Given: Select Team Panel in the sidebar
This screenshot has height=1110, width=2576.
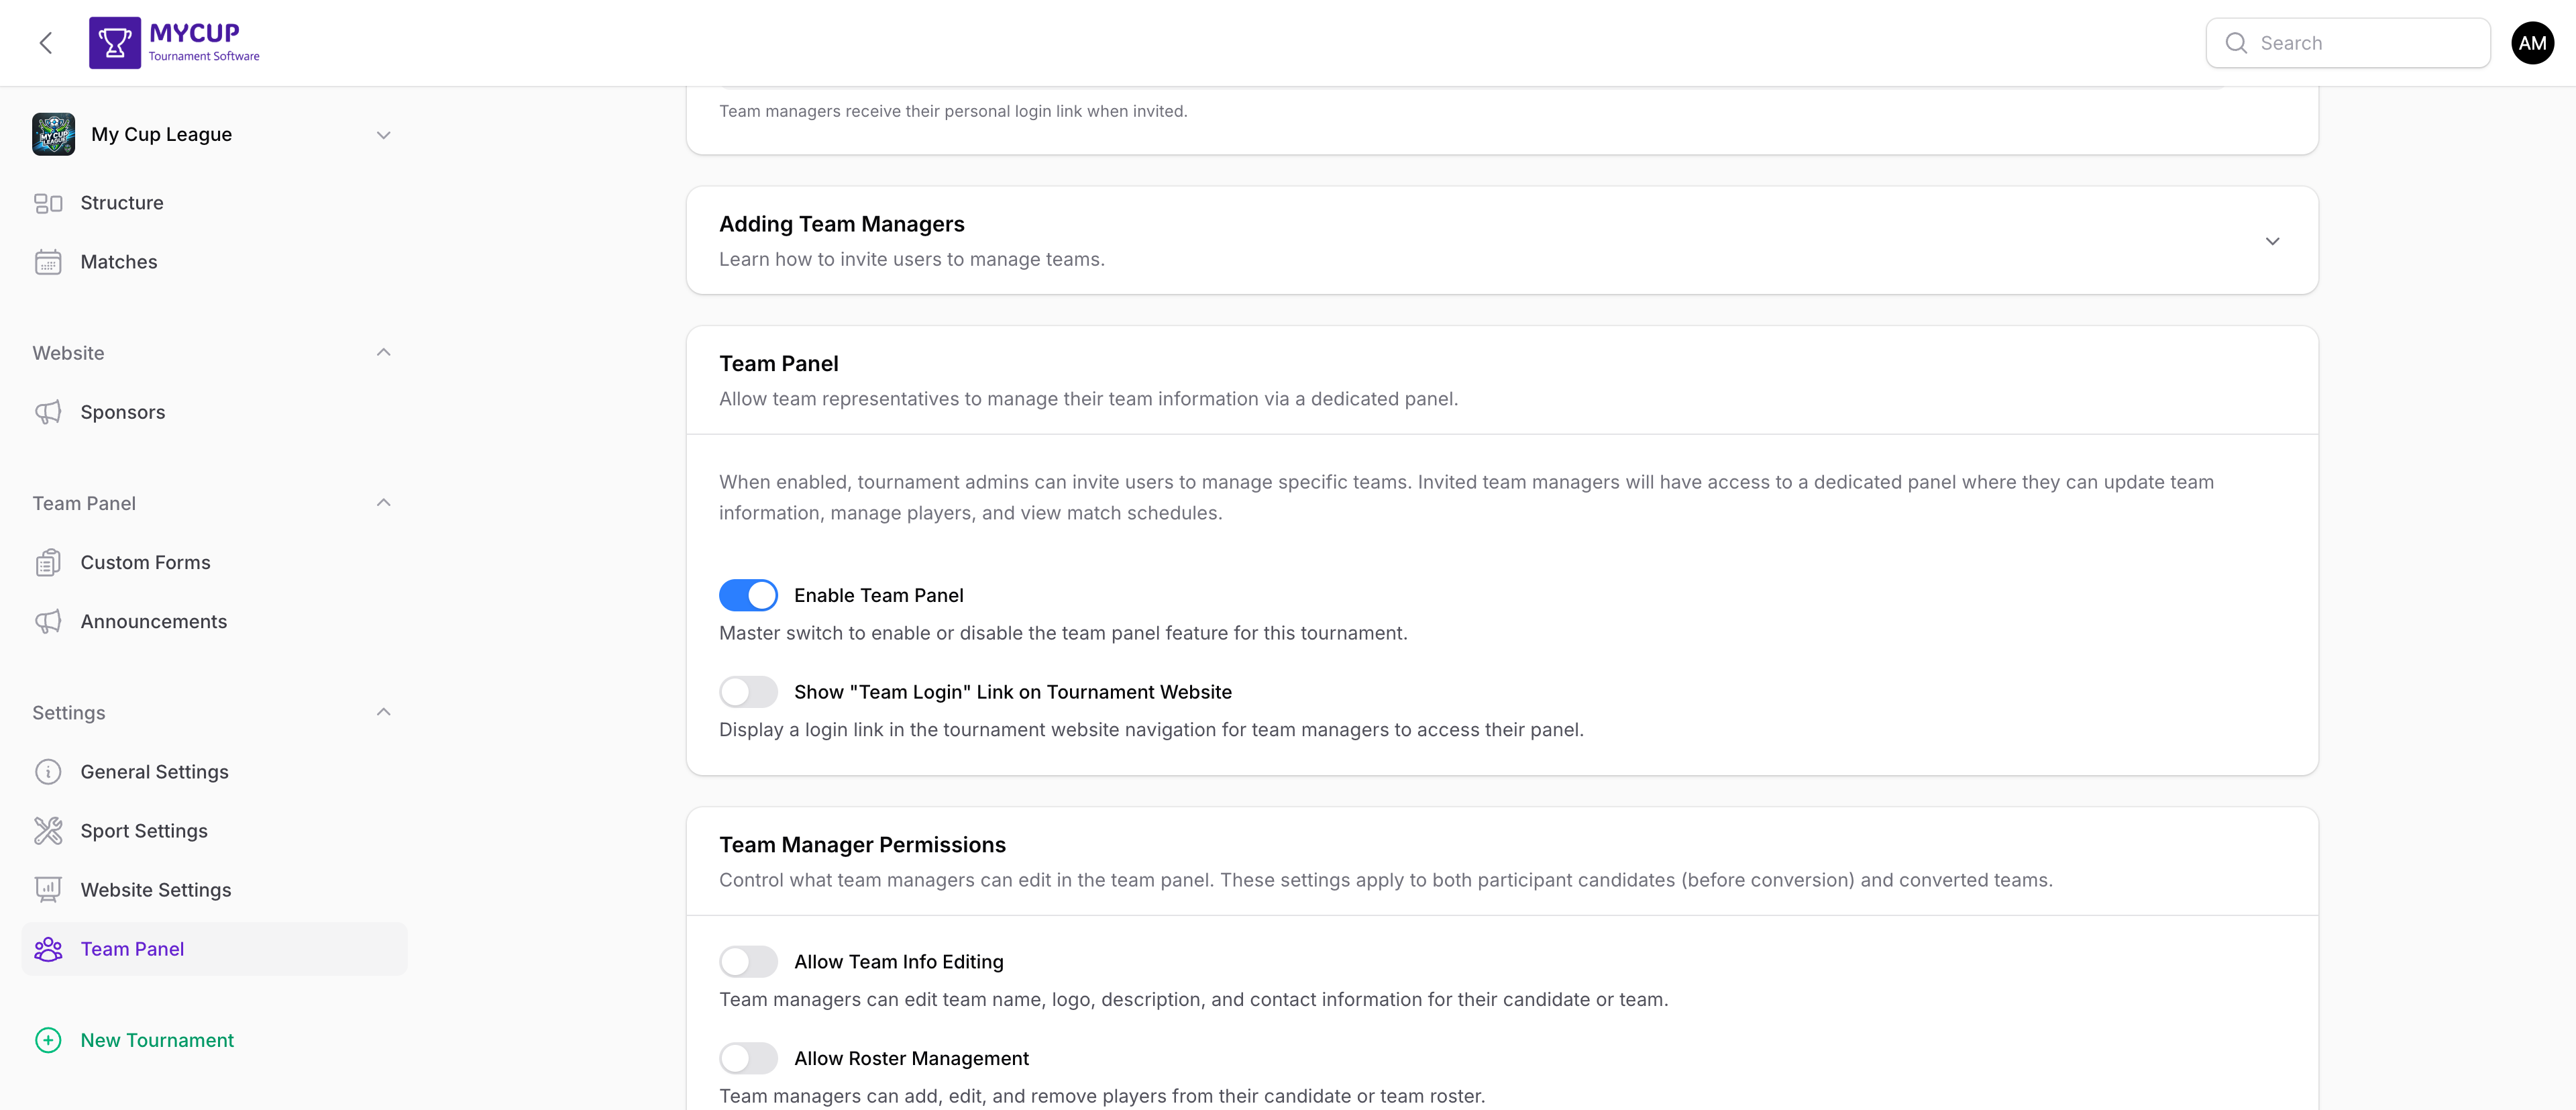Looking at the screenshot, I should click(x=132, y=948).
